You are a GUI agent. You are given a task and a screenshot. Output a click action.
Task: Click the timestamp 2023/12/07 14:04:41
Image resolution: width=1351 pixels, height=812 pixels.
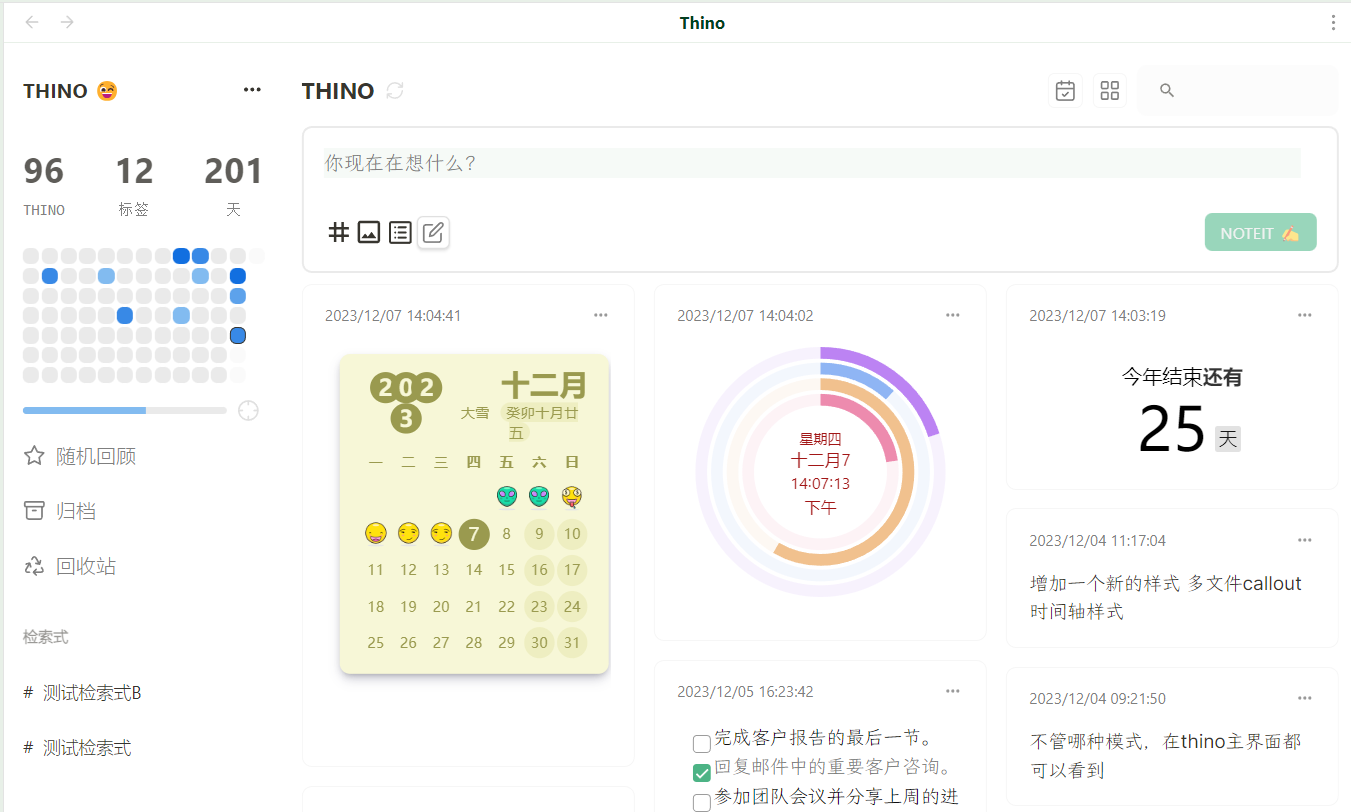coord(393,316)
